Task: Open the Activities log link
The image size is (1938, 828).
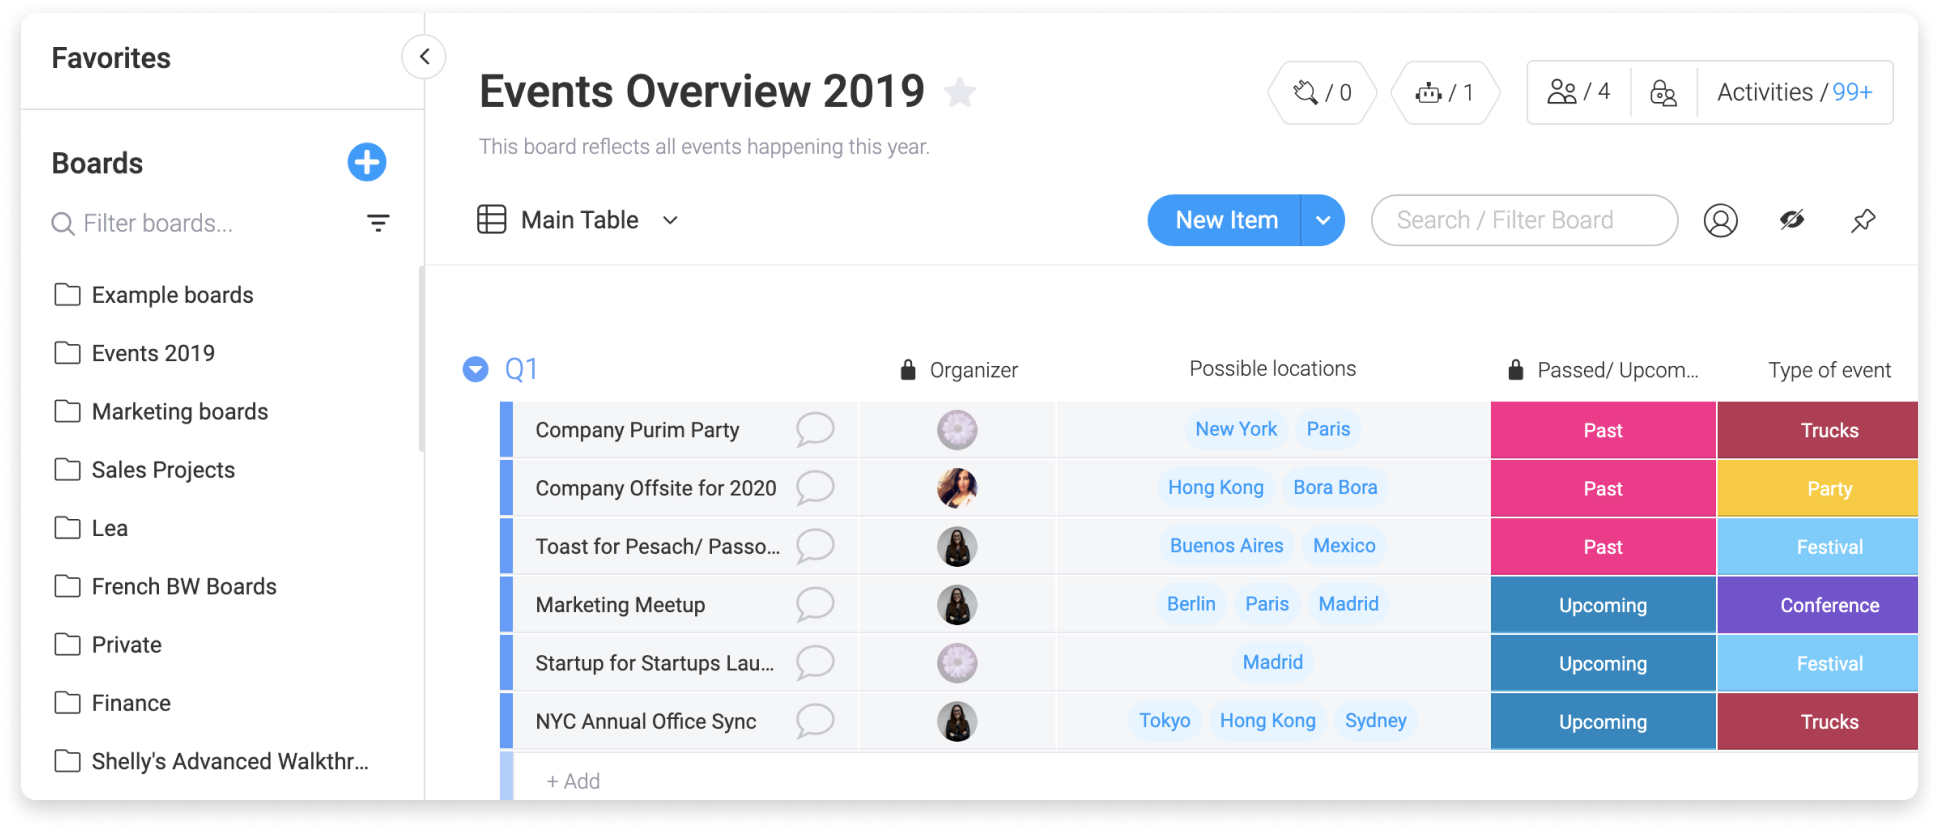Action: click(x=1794, y=92)
